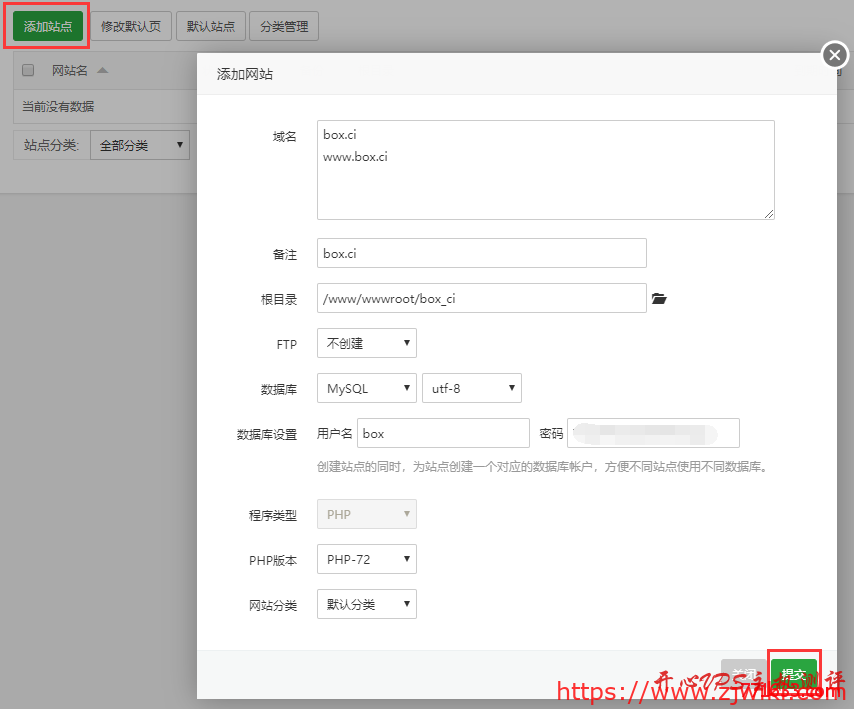Click the 关闭 cancel button
Viewport: 854px width, 709px height.
[x=744, y=674]
